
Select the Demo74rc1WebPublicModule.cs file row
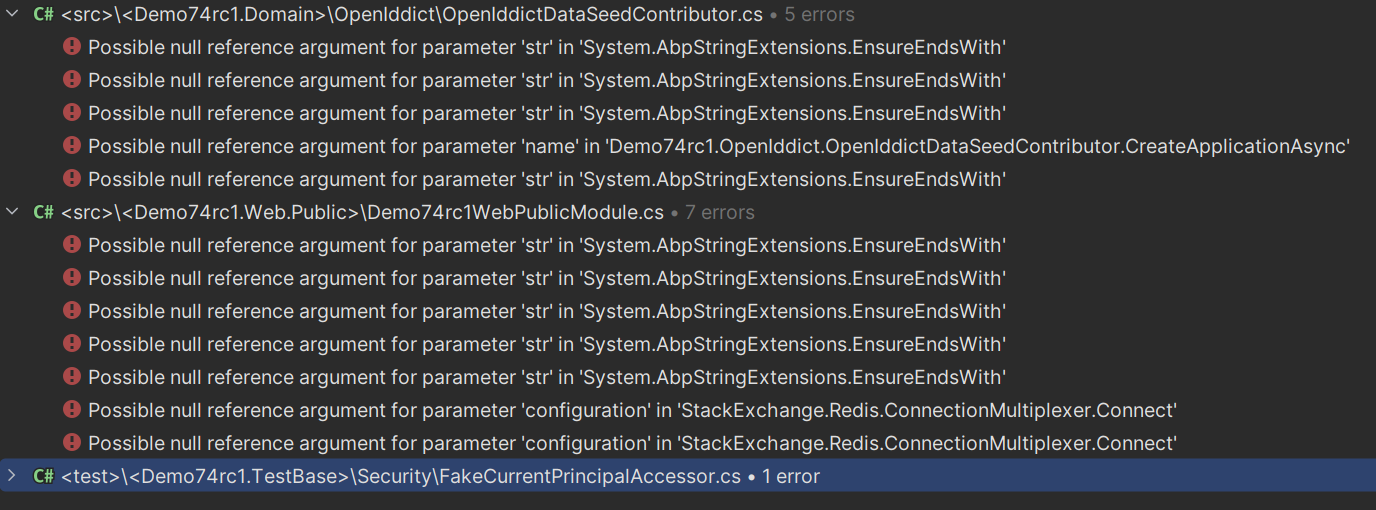(x=362, y=213)
